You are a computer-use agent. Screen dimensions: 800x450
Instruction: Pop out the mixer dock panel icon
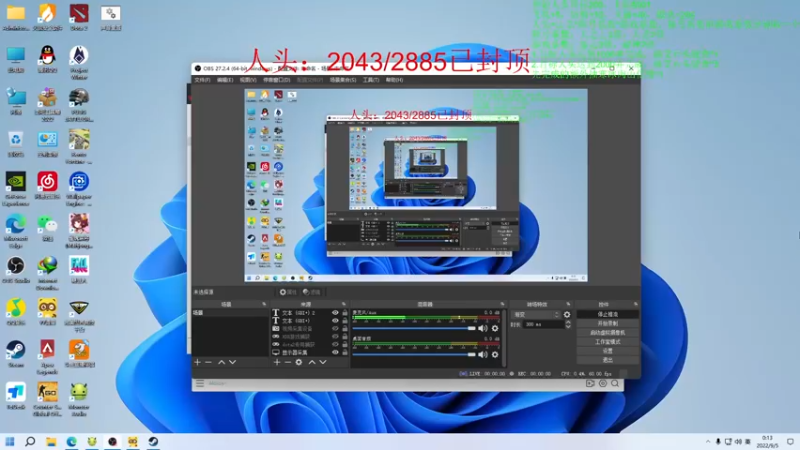503,304
